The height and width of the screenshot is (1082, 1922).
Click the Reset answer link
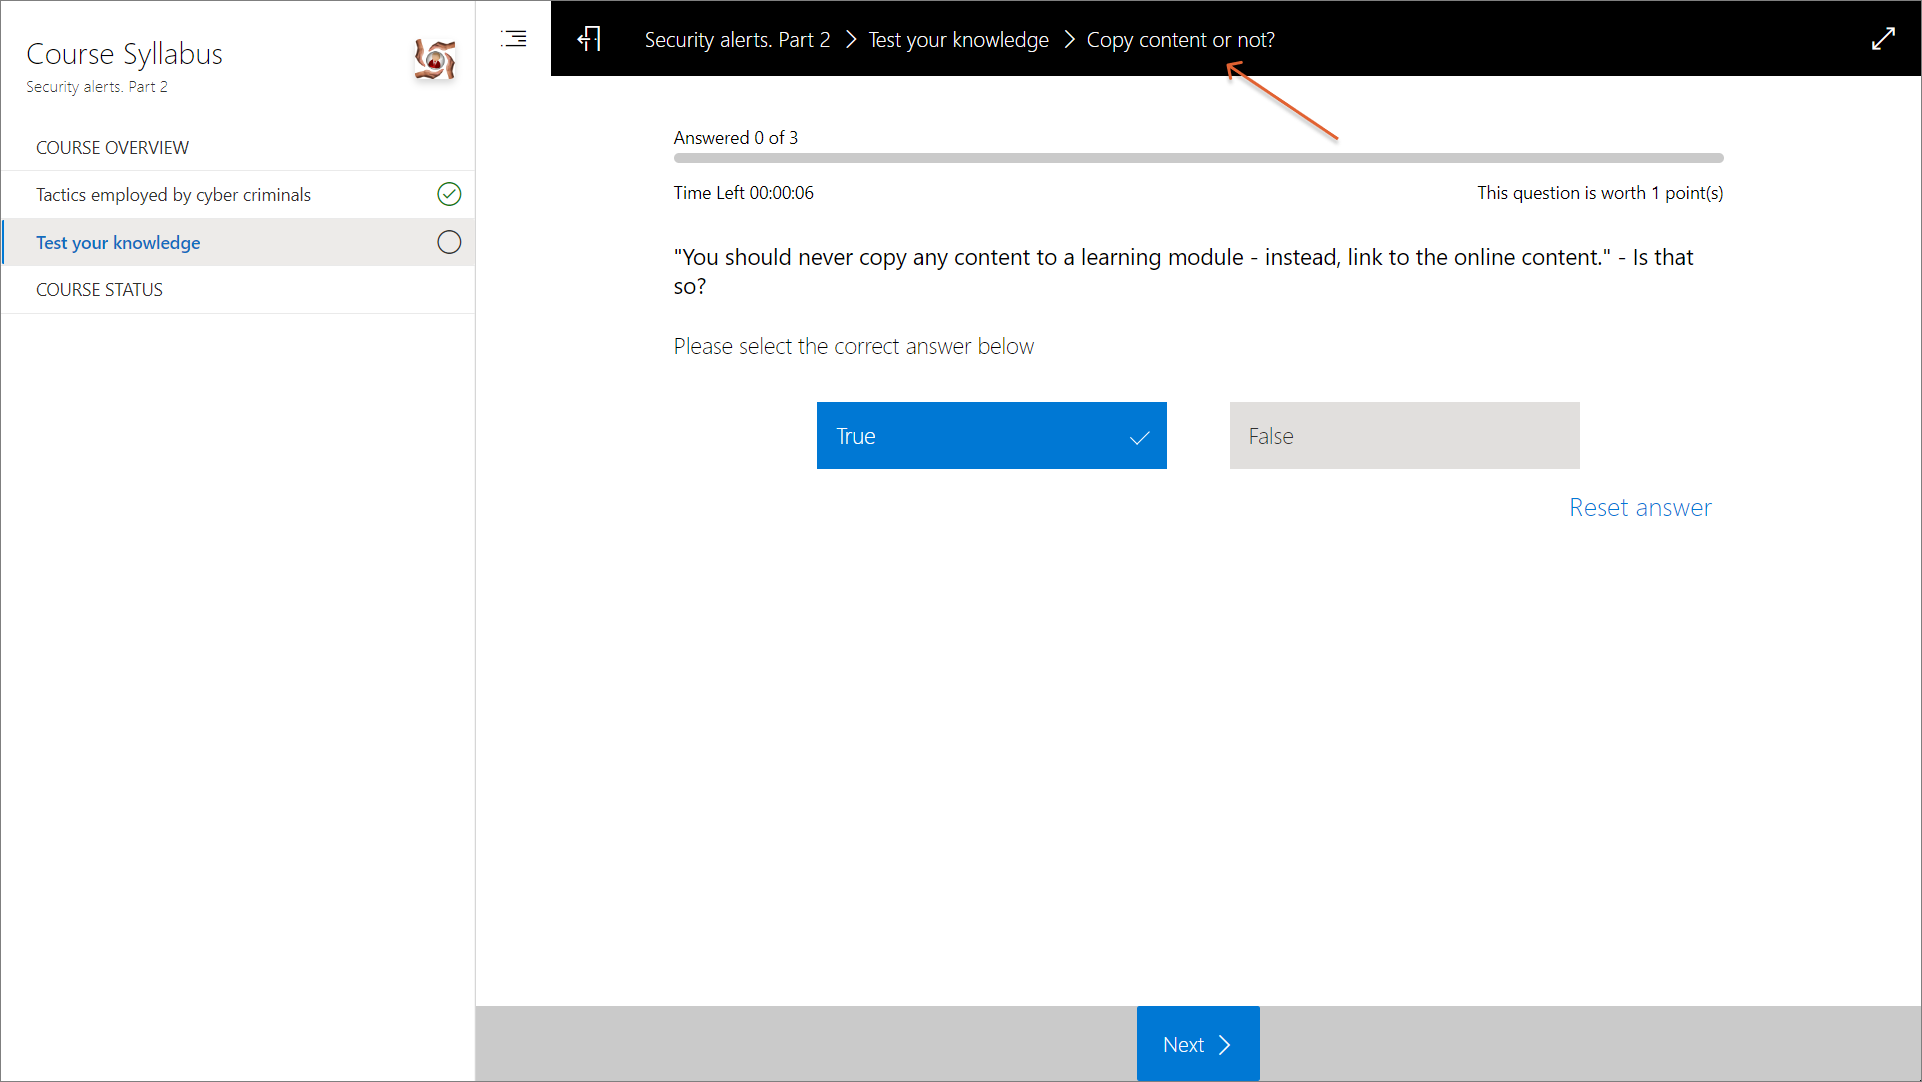tap(1639, 507)
